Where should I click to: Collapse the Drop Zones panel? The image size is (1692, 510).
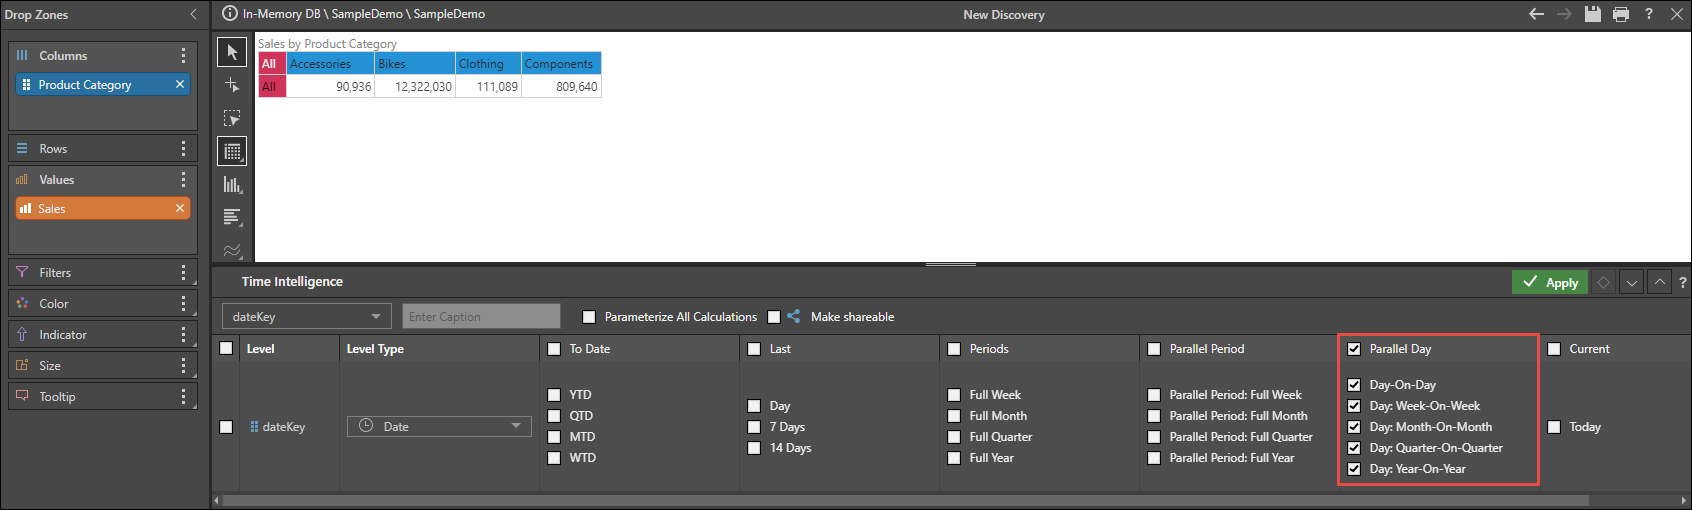click(x=193, y=15)
